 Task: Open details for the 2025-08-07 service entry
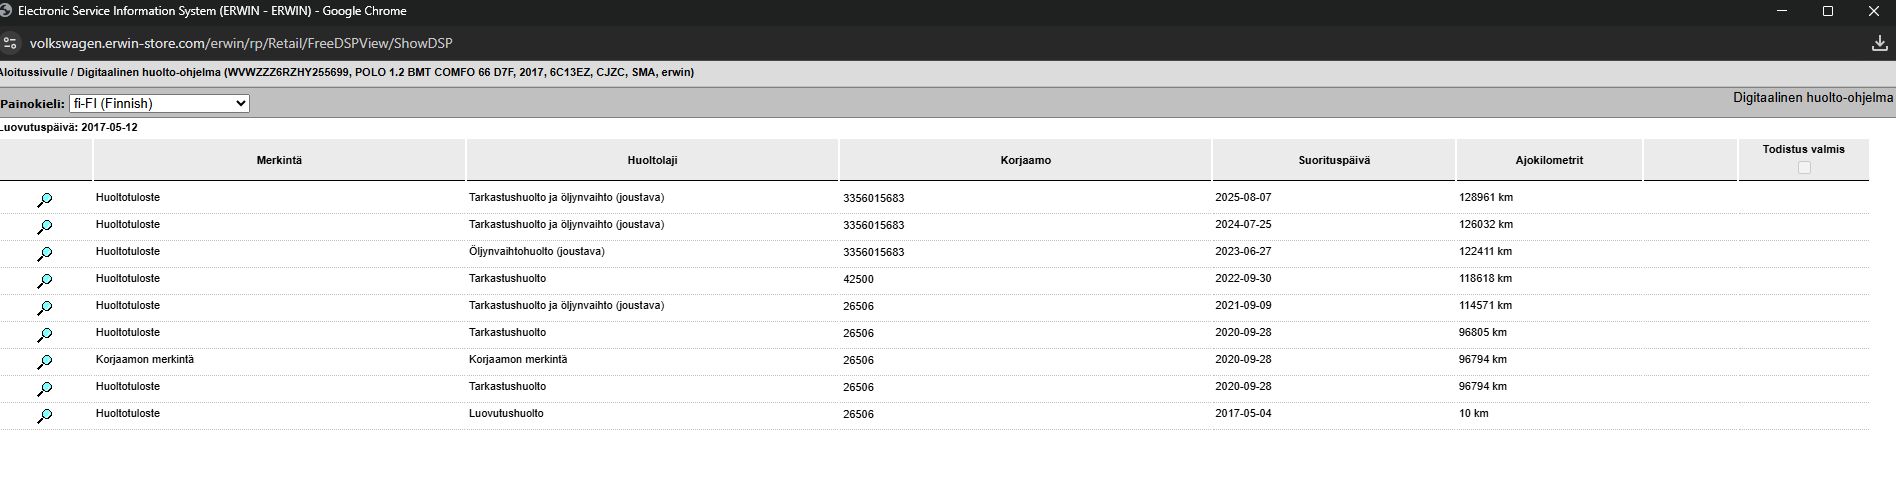click(x=45, y=200)
